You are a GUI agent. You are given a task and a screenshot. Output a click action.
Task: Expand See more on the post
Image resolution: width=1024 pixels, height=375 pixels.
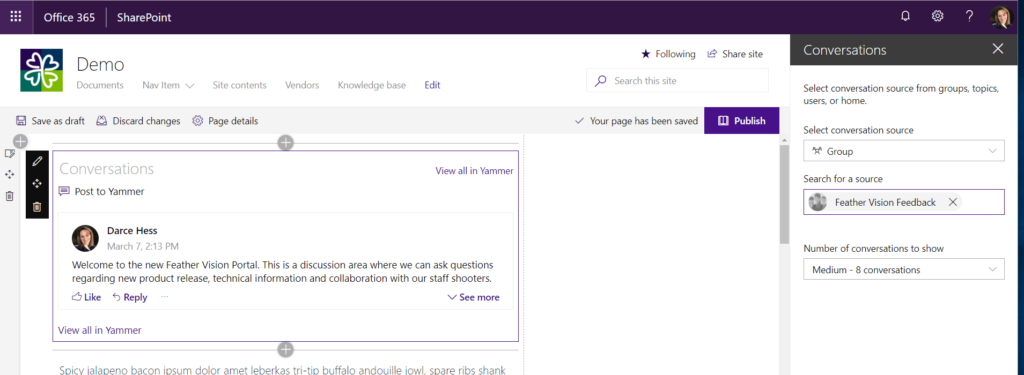tap(473, 297)
